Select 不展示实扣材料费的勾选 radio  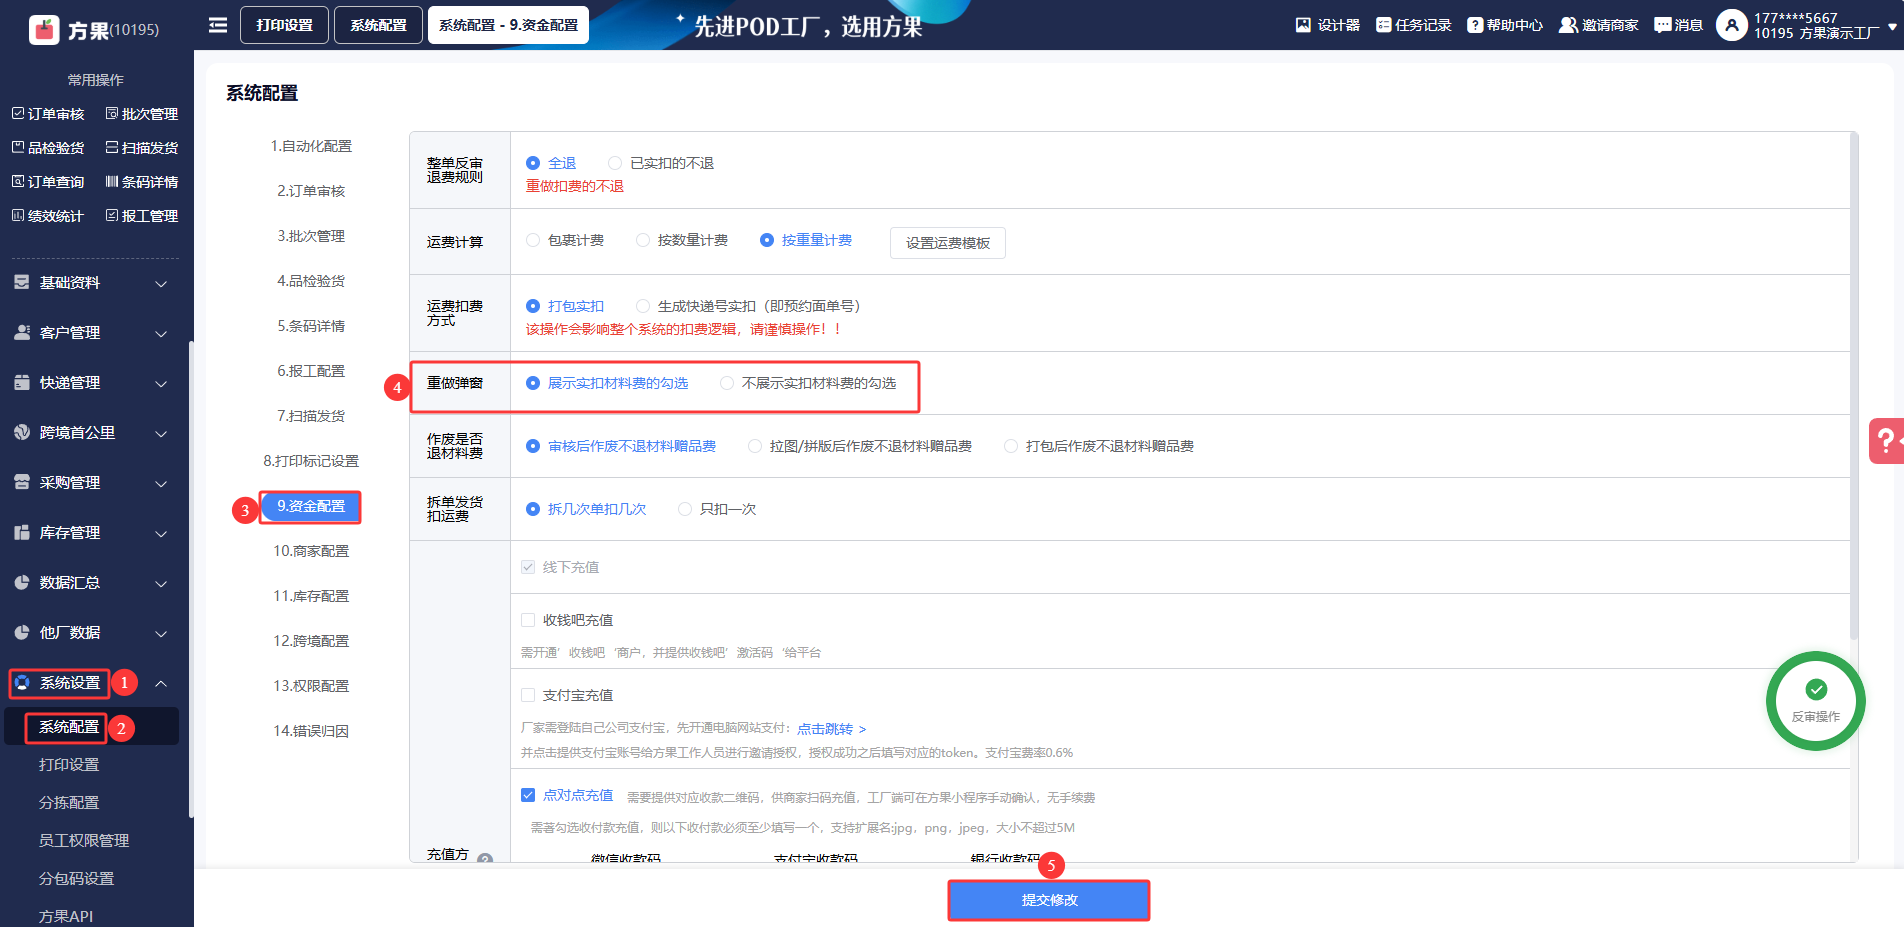click(727, 383)
